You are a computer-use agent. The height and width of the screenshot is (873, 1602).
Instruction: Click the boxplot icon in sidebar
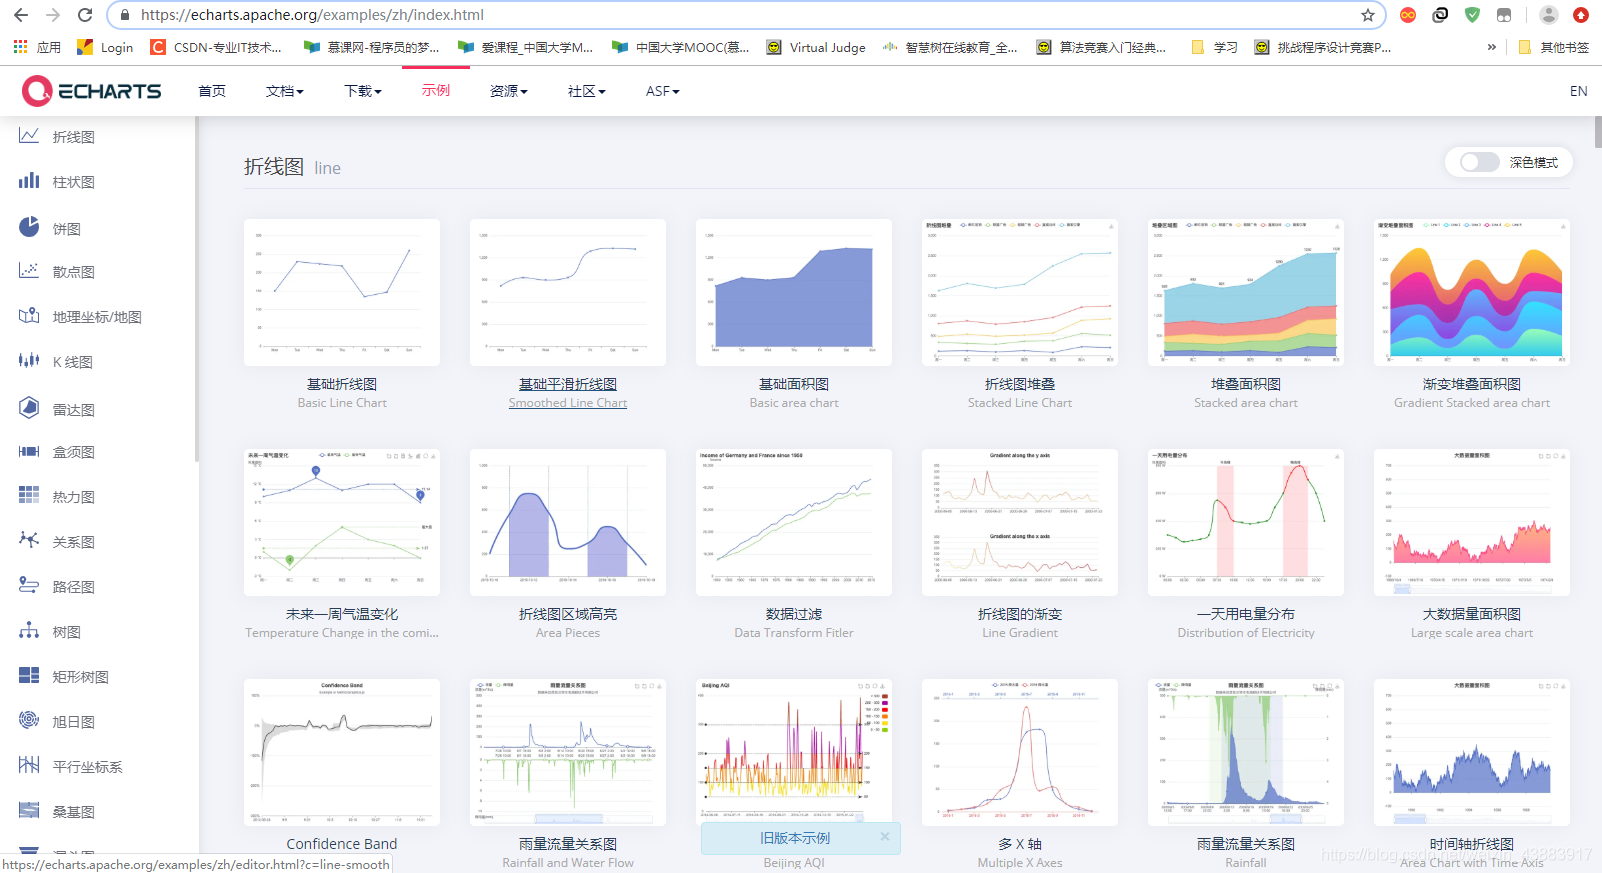pyautogui.click(x=29, y=451)
